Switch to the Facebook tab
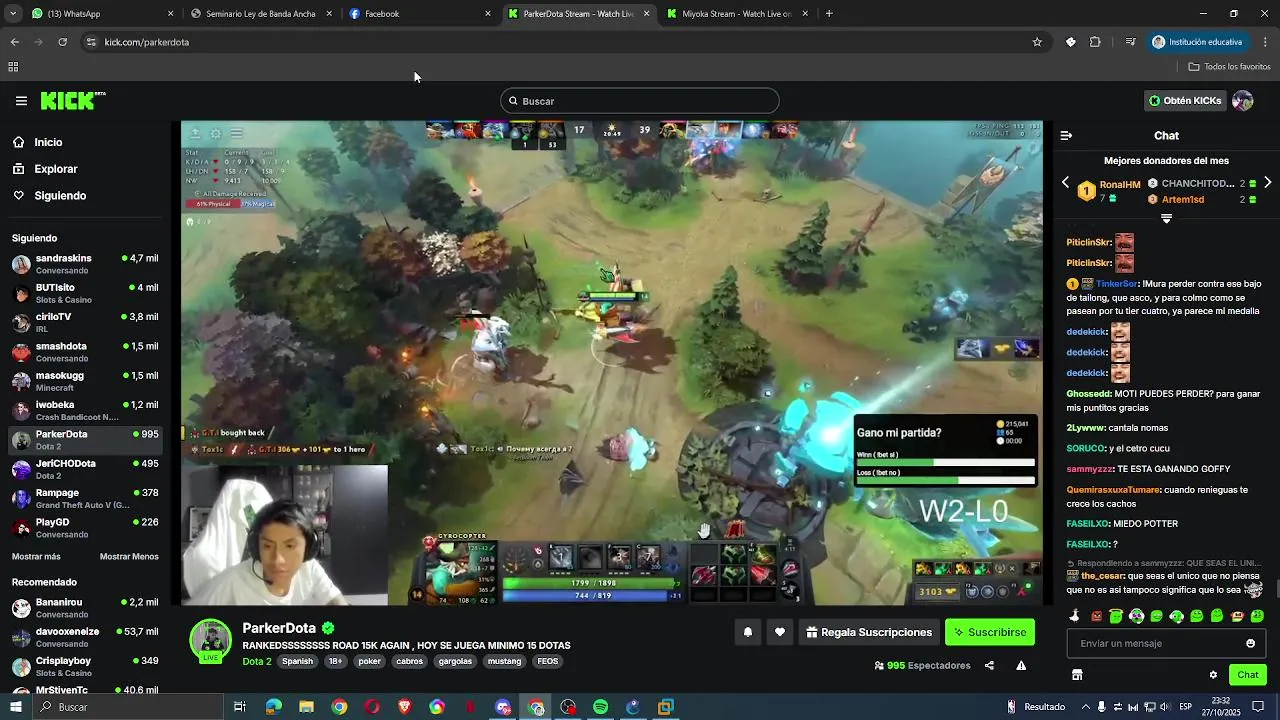The image size is (1280, 720). tap(420, 14)
